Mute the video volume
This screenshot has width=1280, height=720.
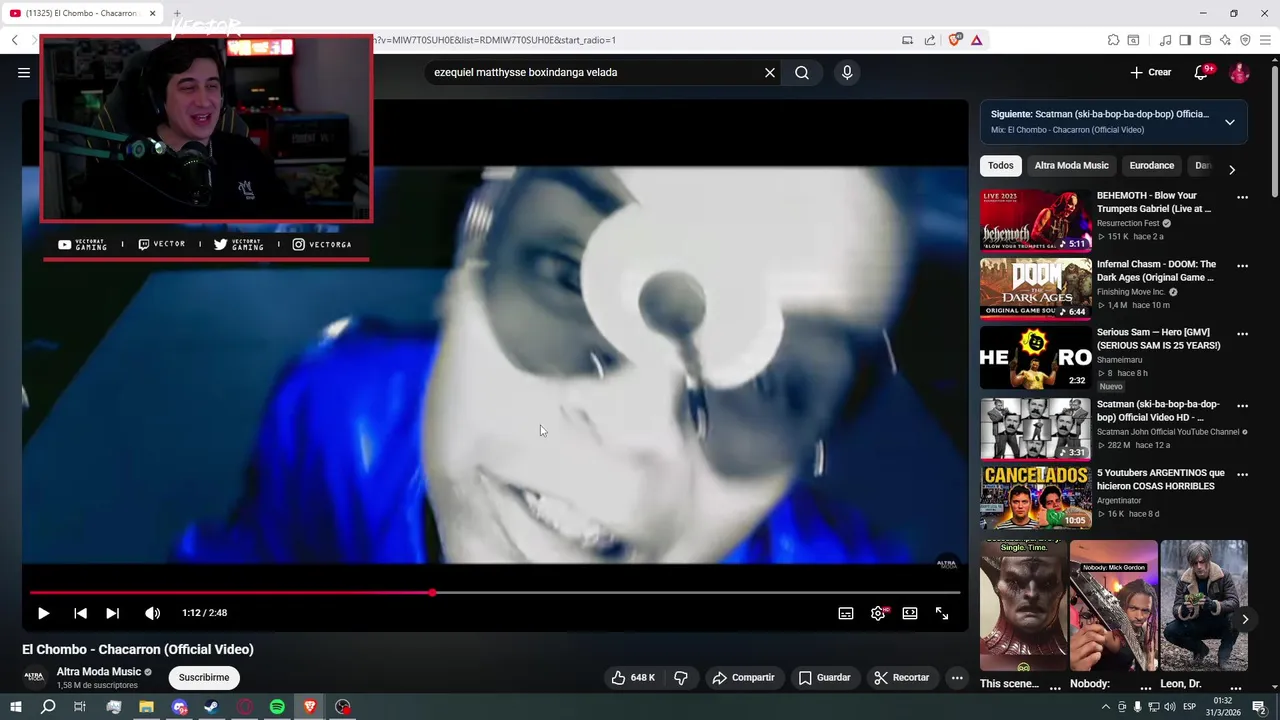point(152,613)
